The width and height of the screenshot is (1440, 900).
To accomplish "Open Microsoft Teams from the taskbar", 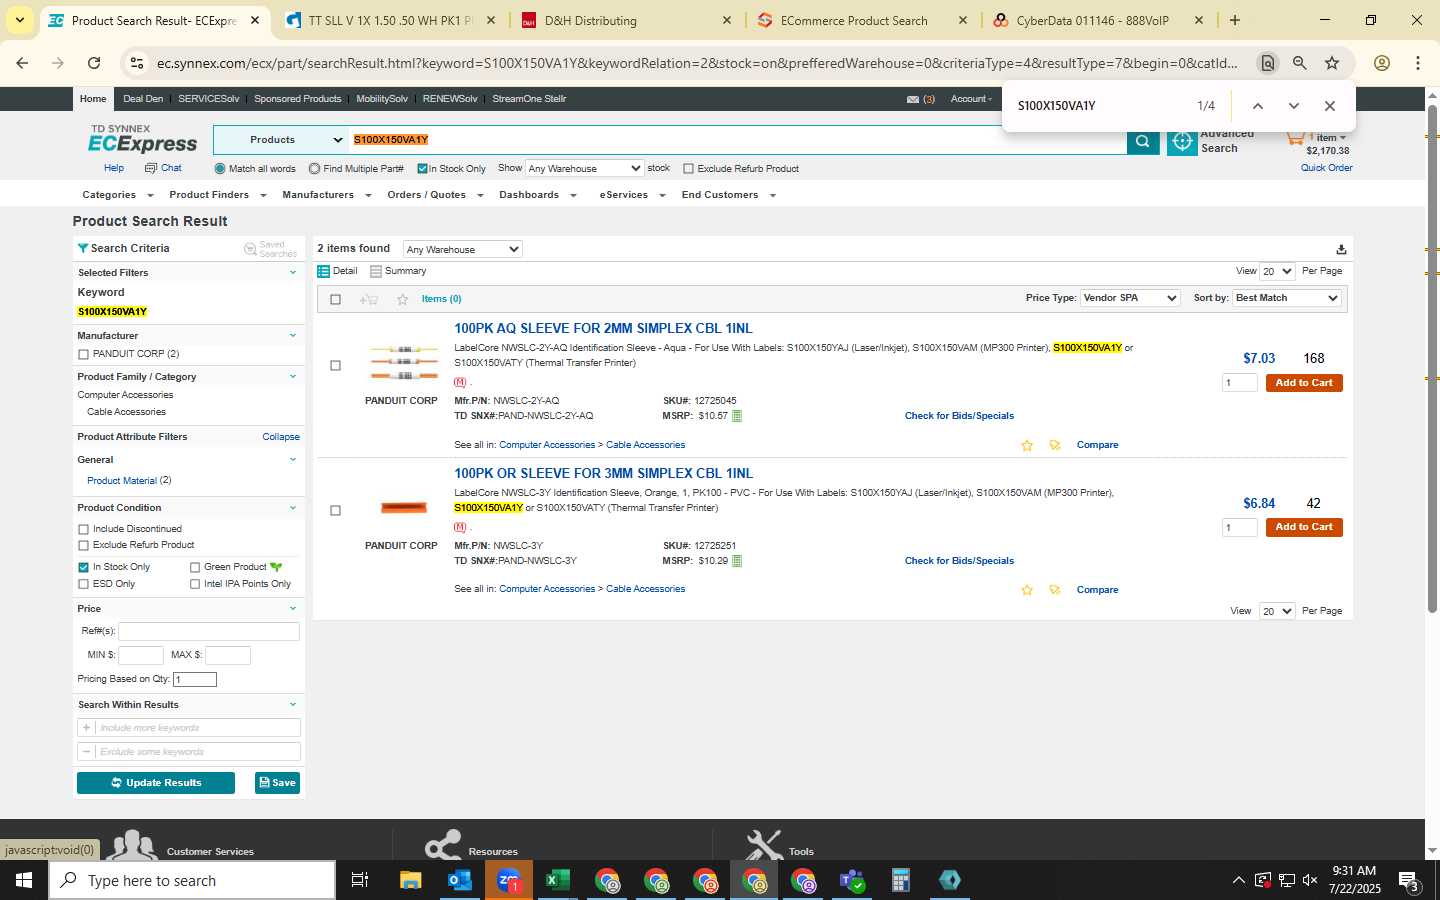I will (x=852, y=880).
